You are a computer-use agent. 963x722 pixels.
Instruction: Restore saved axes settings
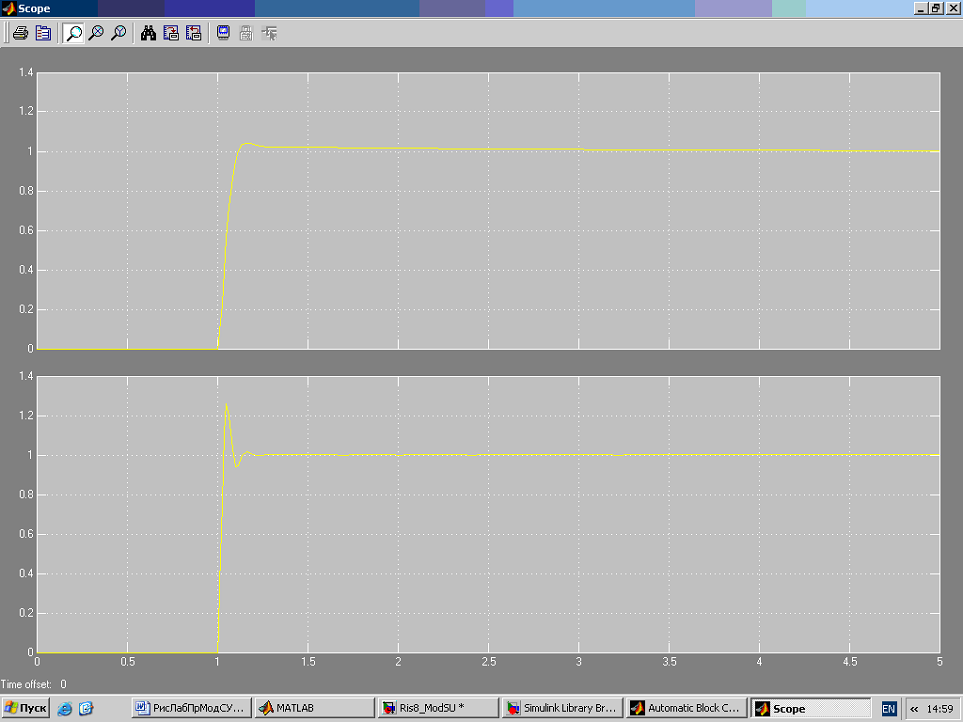click(193, 33)
